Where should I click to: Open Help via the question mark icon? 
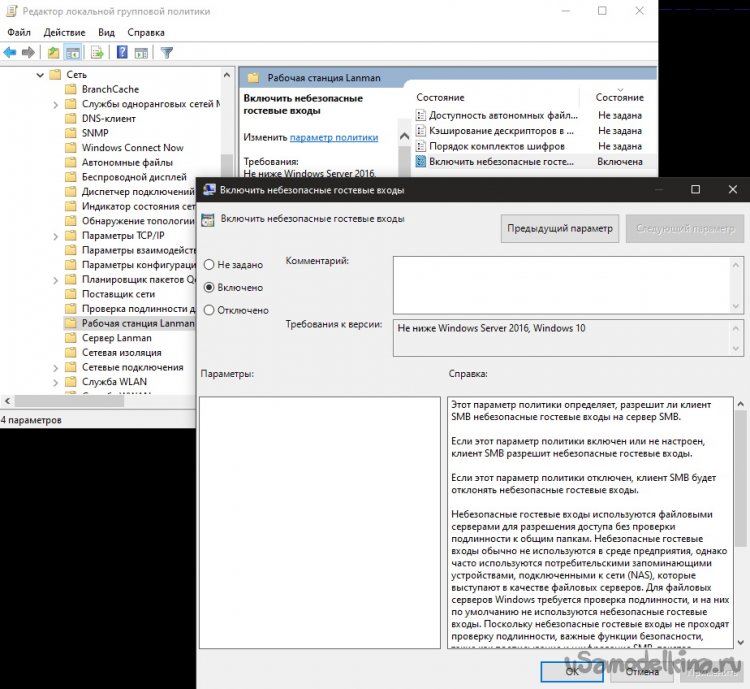click(122, 52)
